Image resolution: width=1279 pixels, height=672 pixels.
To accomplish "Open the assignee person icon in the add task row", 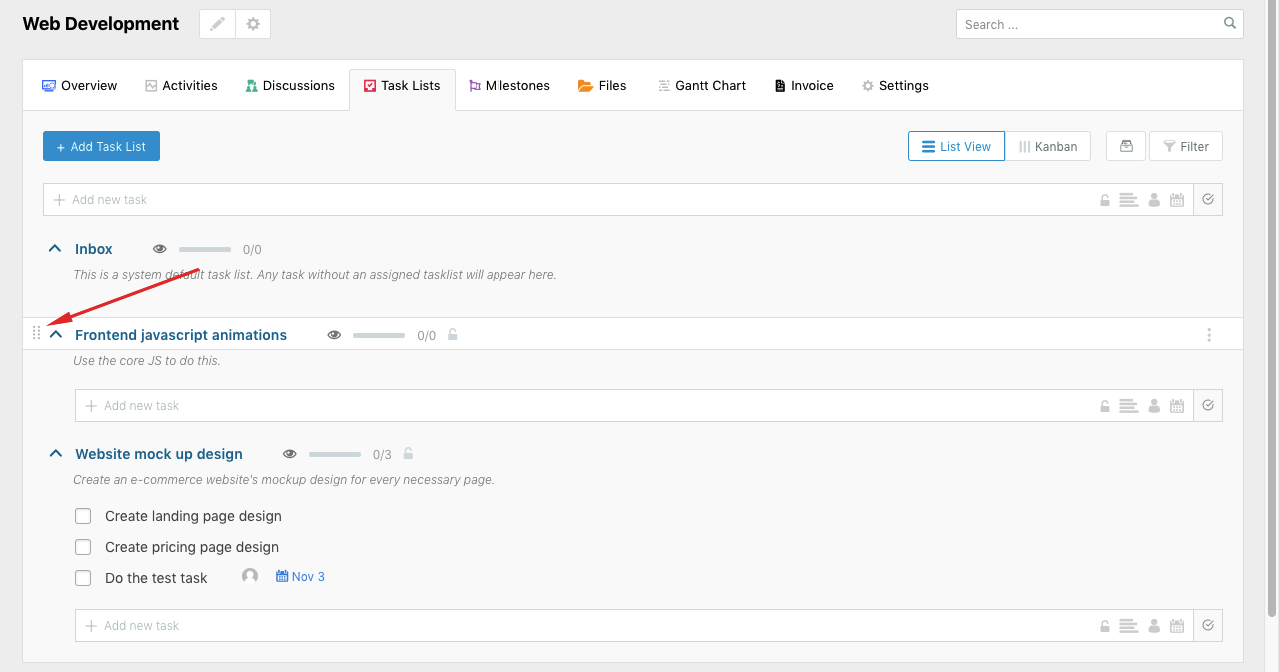I will pos(1153,199).
